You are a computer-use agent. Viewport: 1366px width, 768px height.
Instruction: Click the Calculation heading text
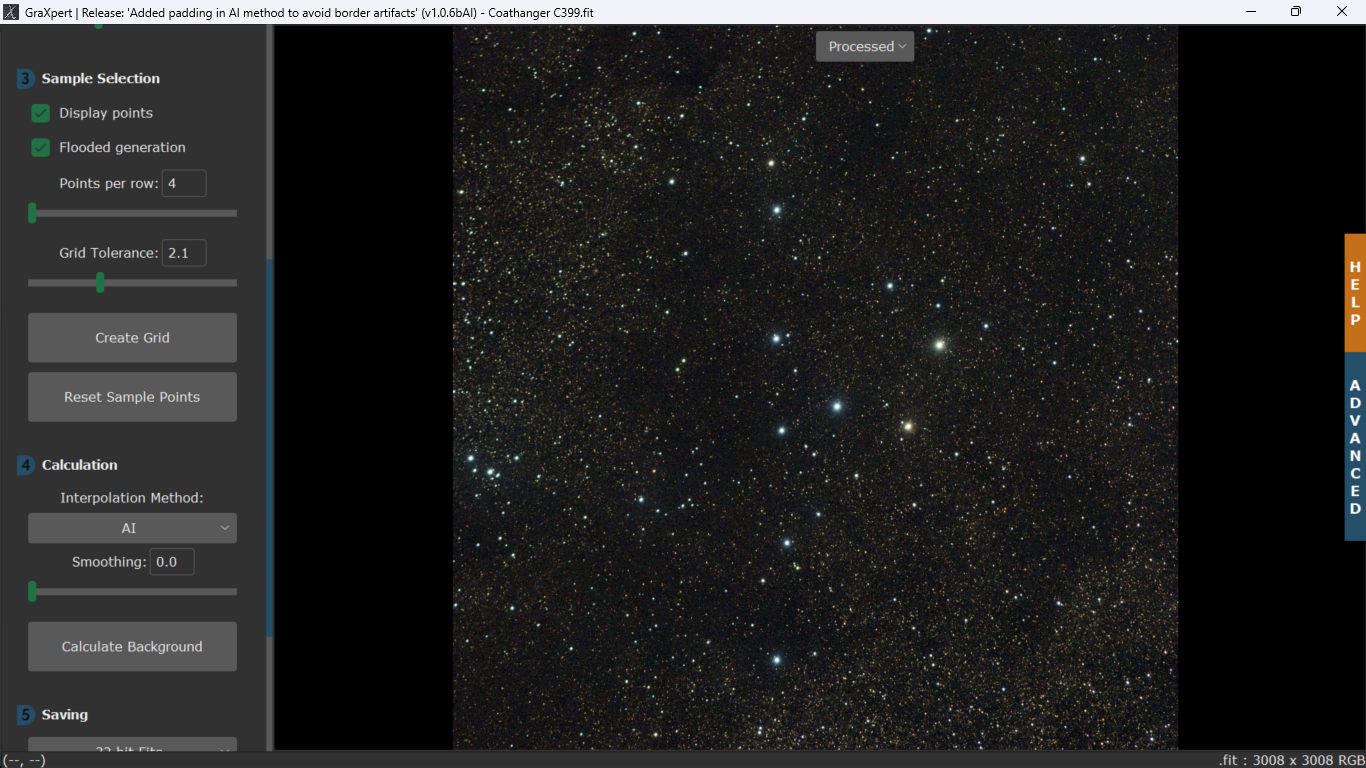pyautogui.click(x=80, y=465)
